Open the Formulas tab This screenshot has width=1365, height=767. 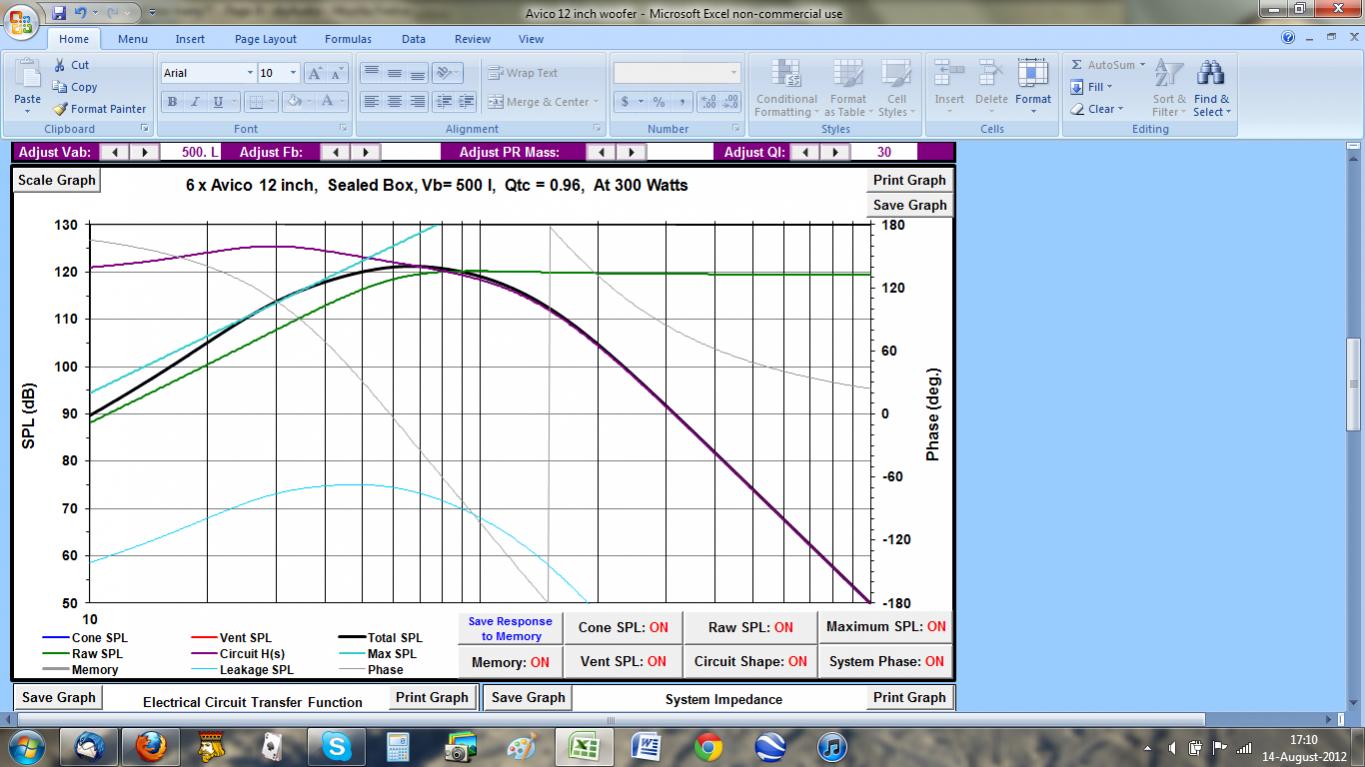(348, 39)
